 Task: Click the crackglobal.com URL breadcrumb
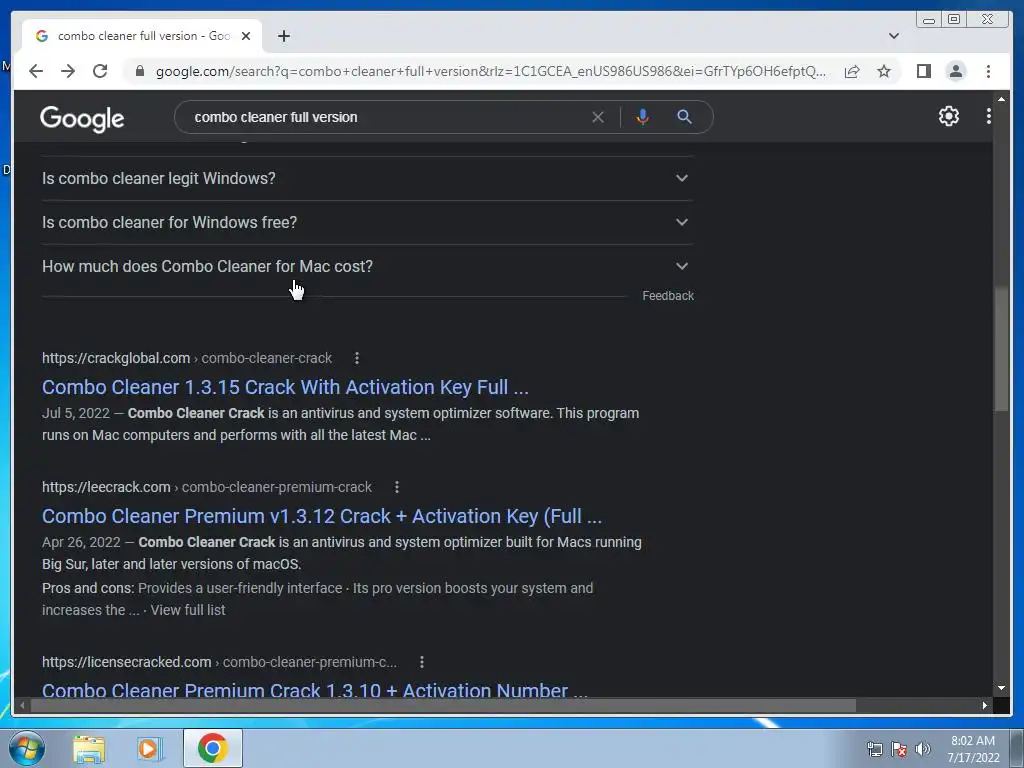(x=187, y=358)
